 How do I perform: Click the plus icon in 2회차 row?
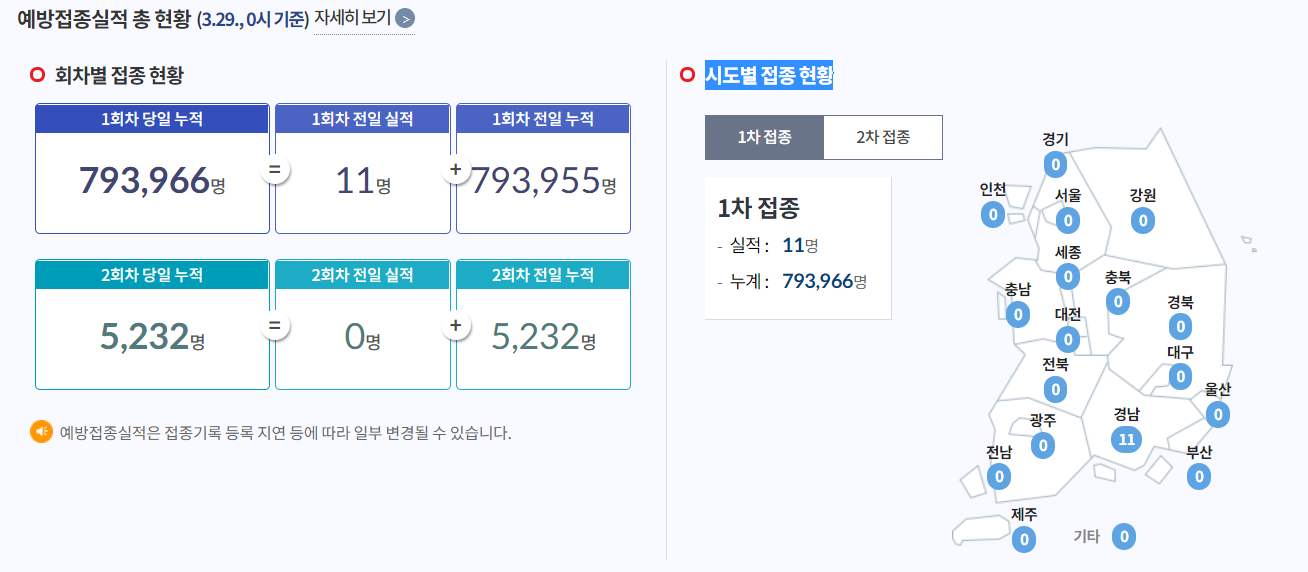pyautogui.click(x=456, y=326)
